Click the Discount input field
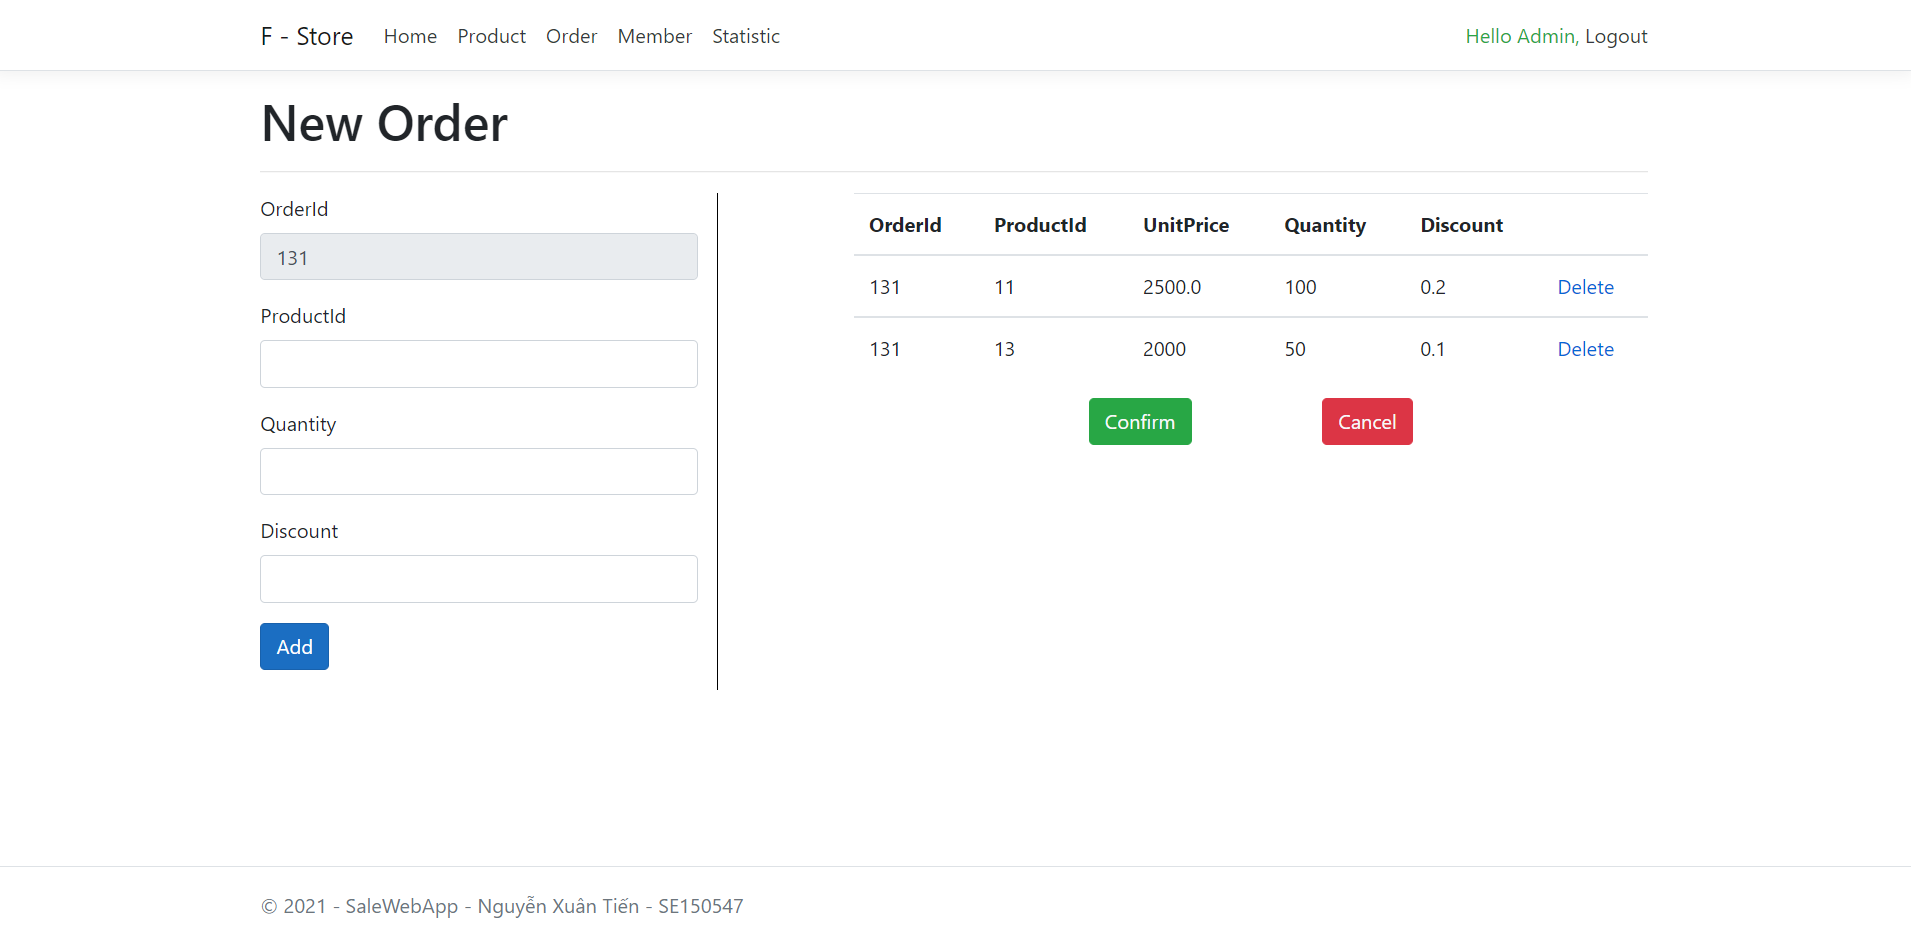 coord(478,578)
